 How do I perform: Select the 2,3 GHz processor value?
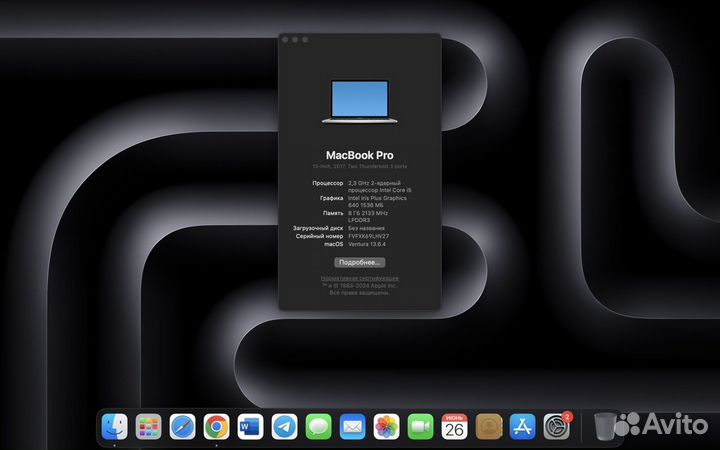coord(380,186)
